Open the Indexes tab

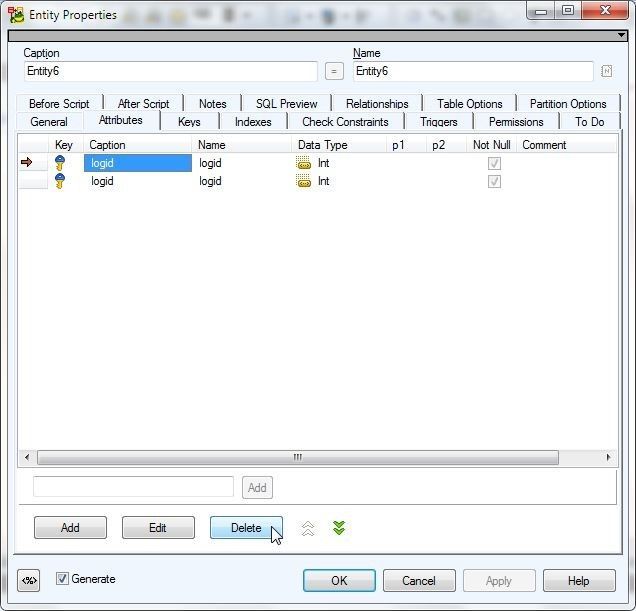click(253, 122)
